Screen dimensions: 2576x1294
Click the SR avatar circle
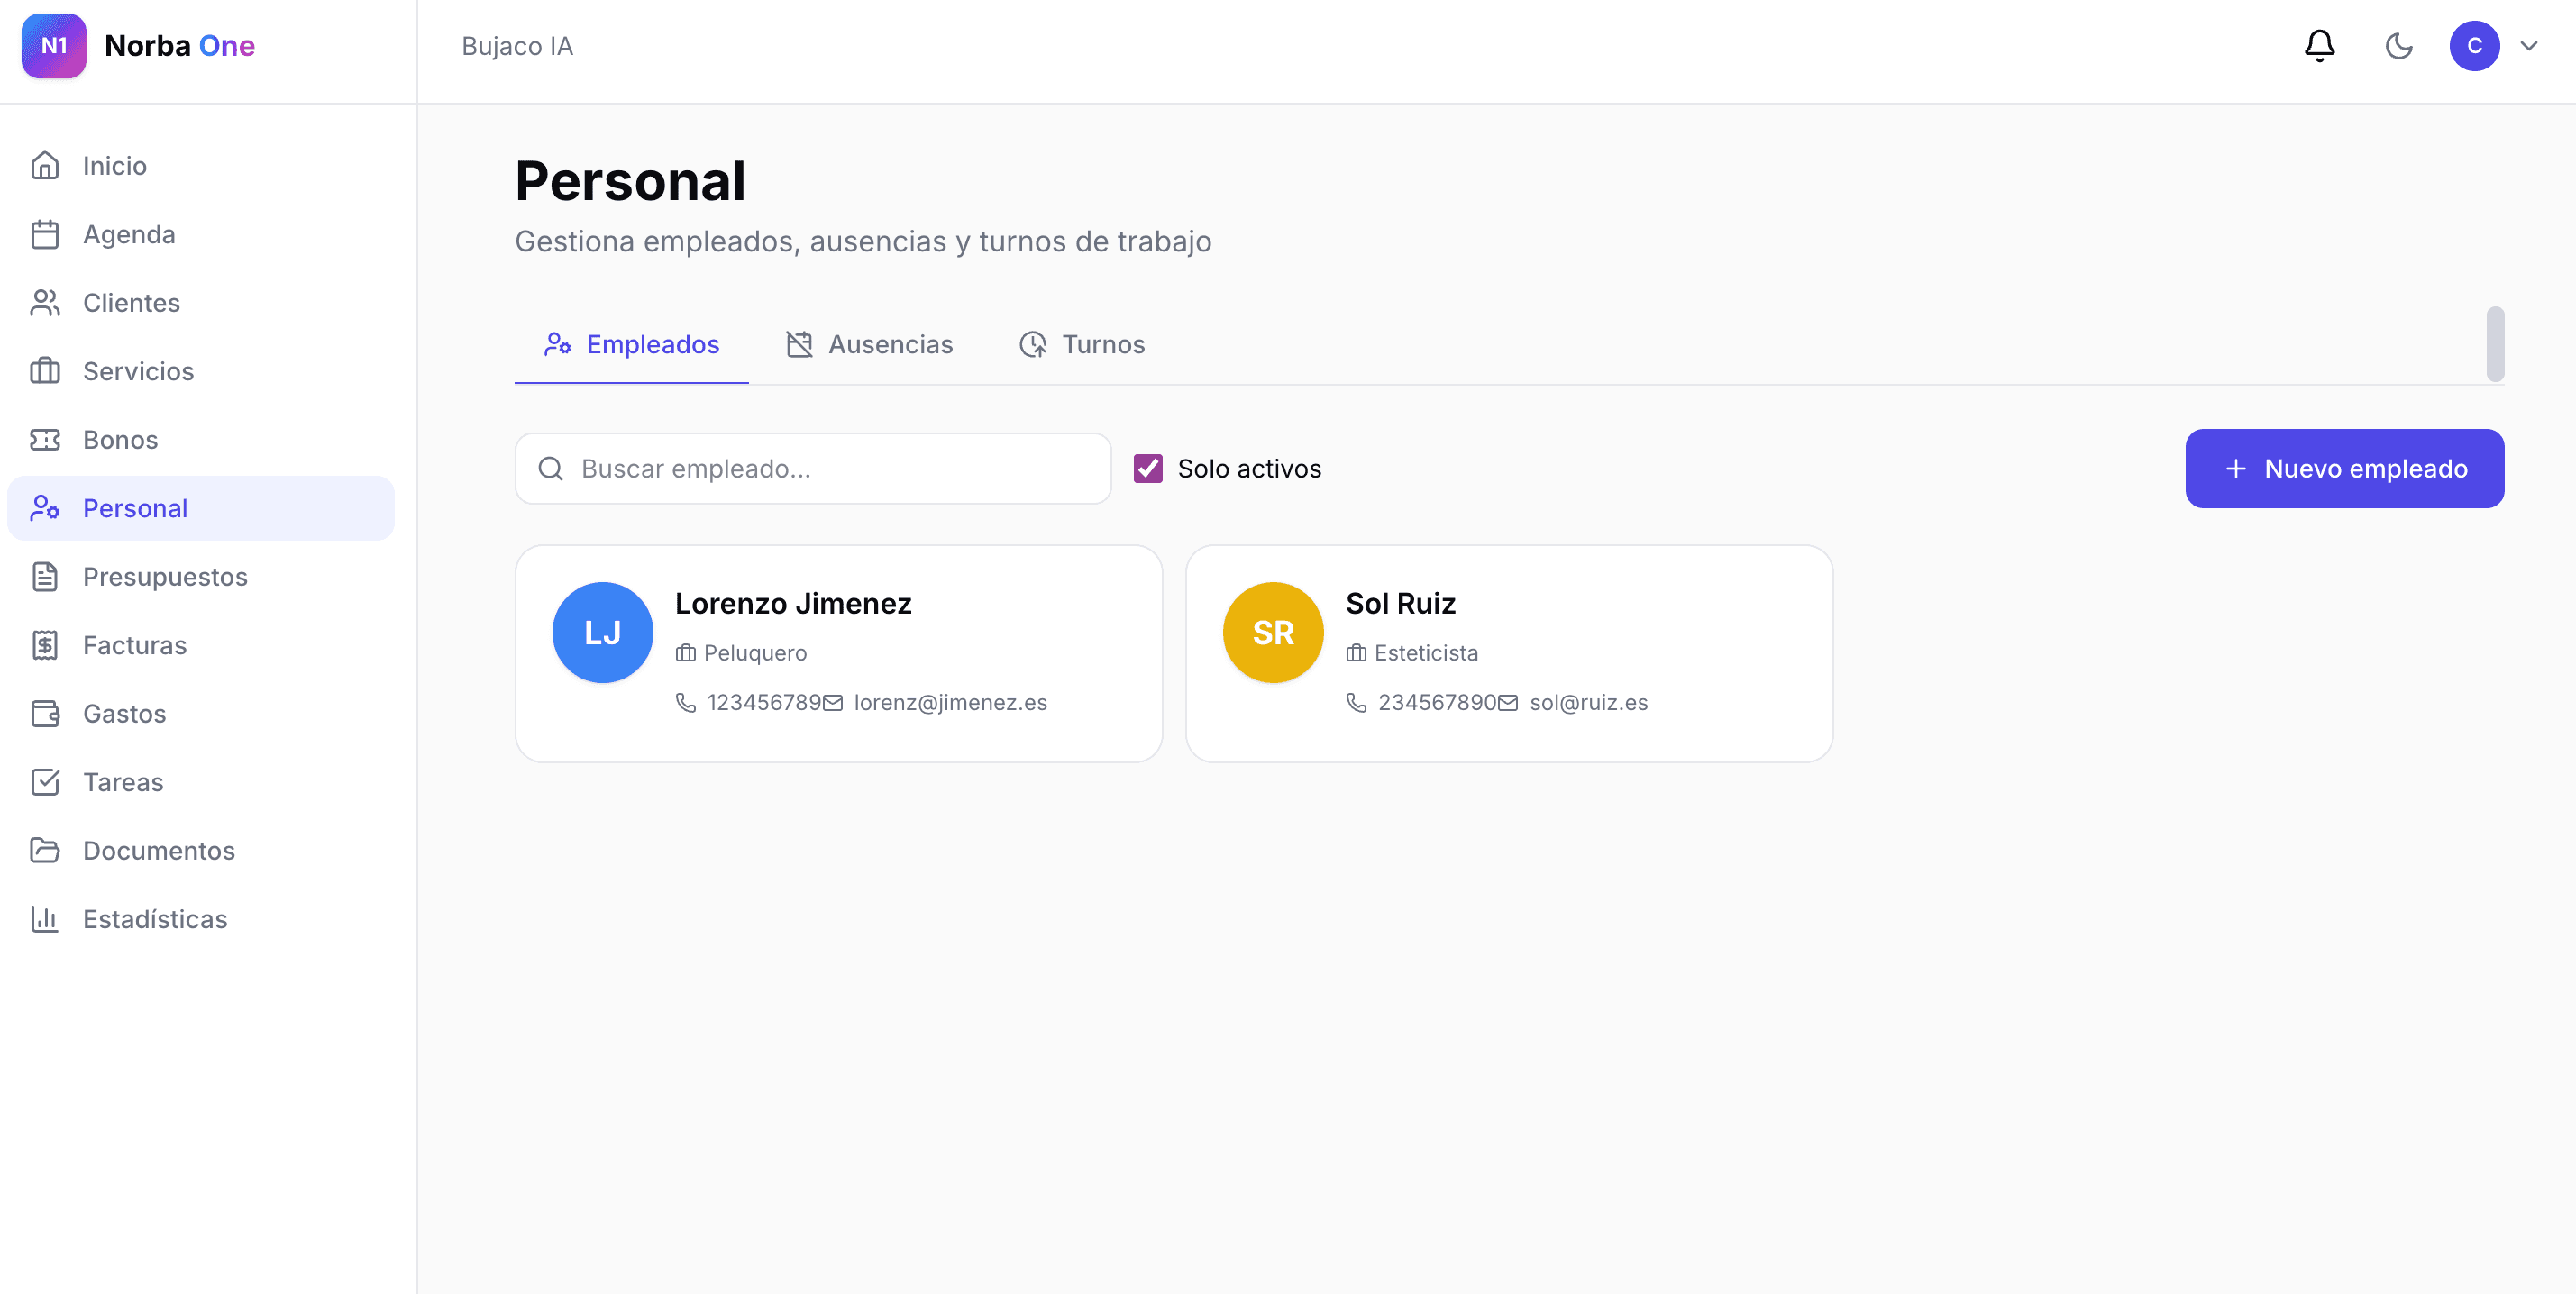(x=1273, y=632)
